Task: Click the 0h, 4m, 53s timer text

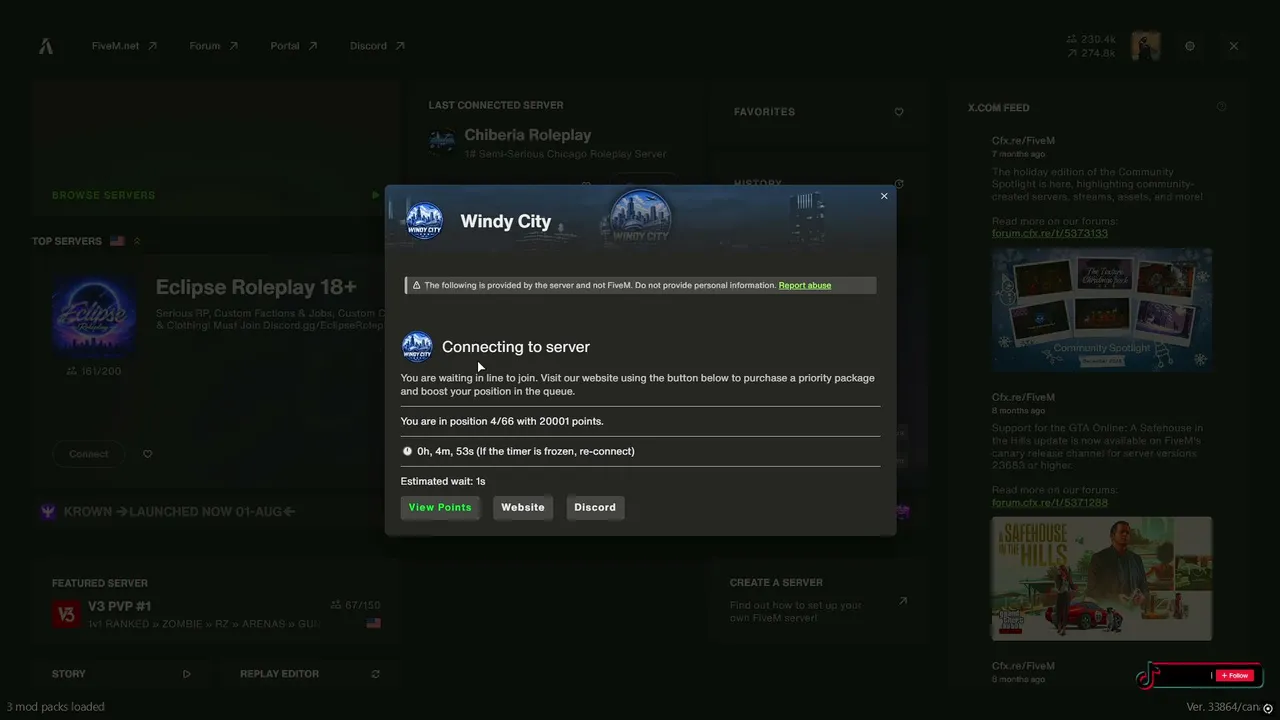Action: click(x=526, y=451)
